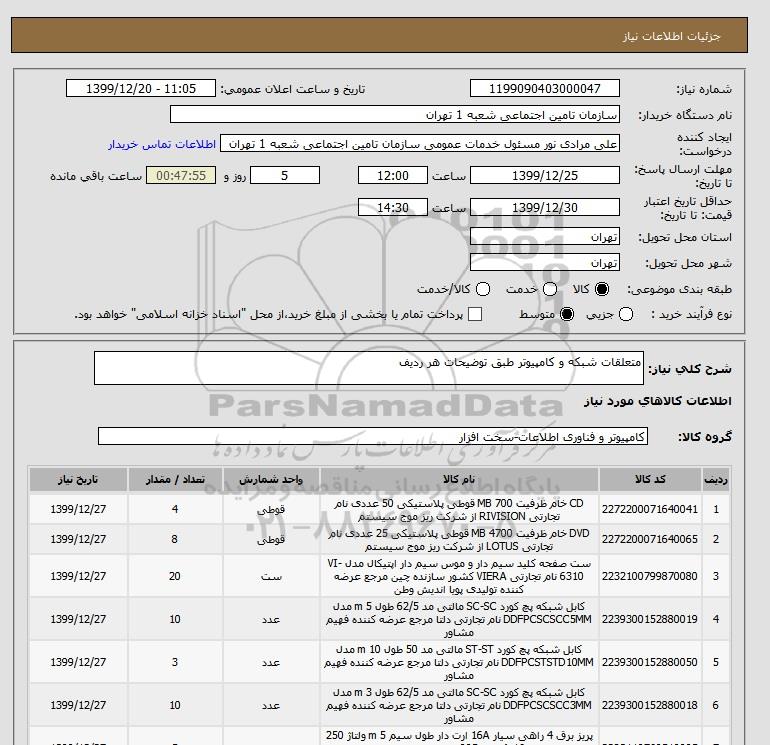Click quantity 8 in row 2
Screen dimensions: 770x745
(x=175, y=539)
